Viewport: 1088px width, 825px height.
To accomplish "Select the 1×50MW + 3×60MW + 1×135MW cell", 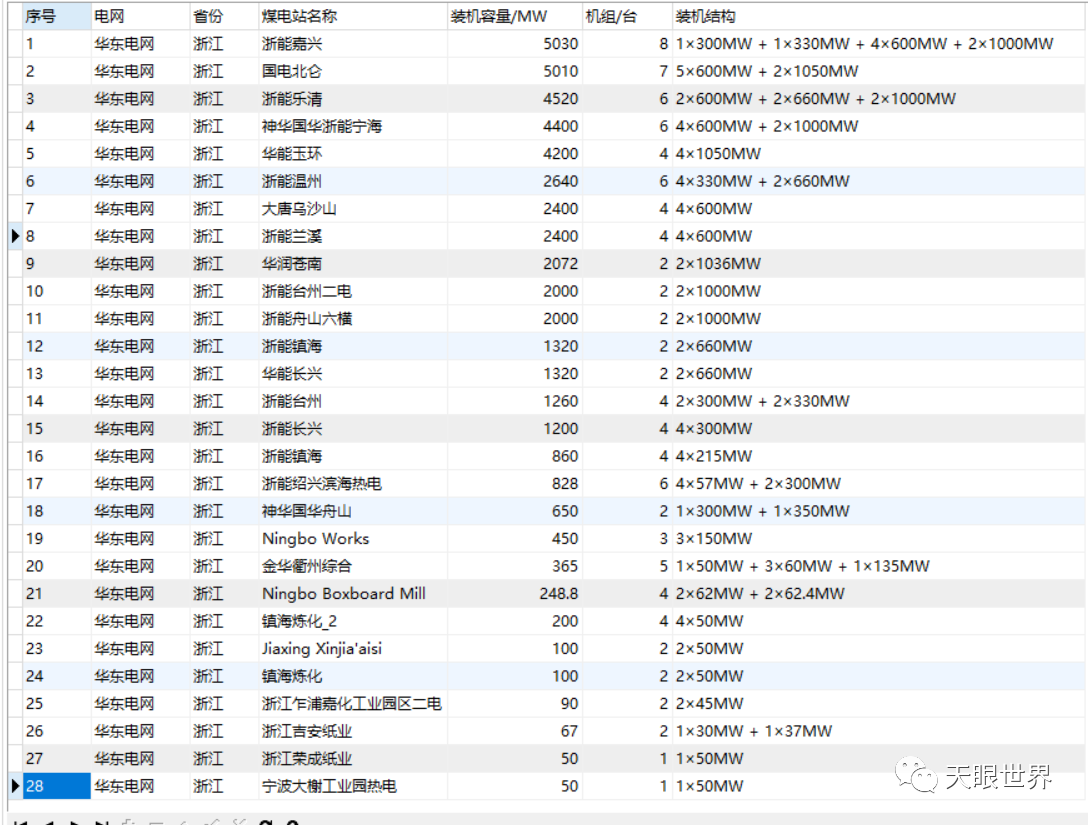I will pyautogui.click(x=878, y=566).
